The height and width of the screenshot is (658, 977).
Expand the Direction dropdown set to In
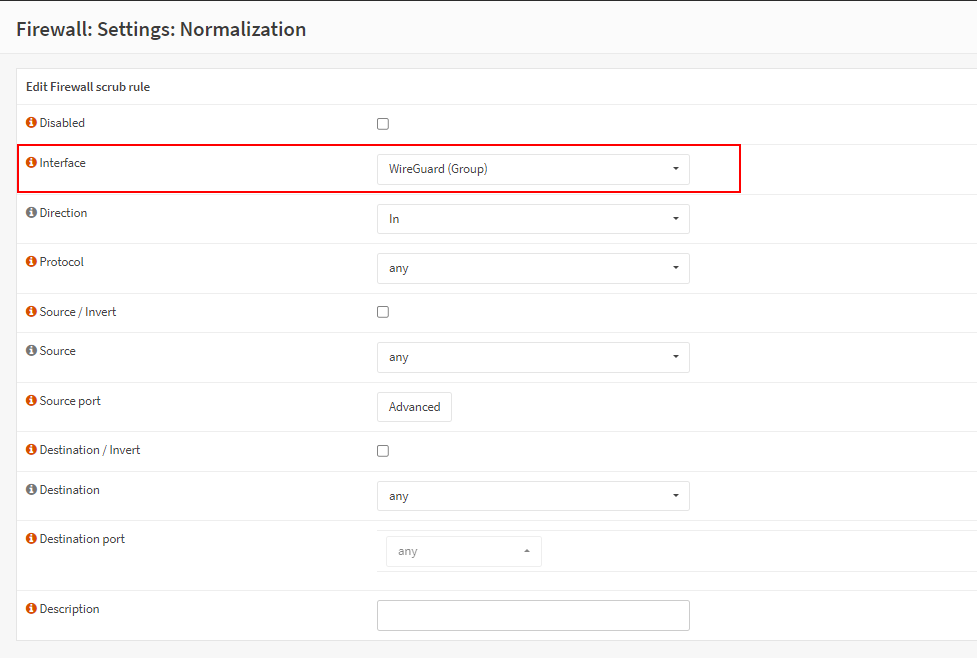click(x=533, y=219)
